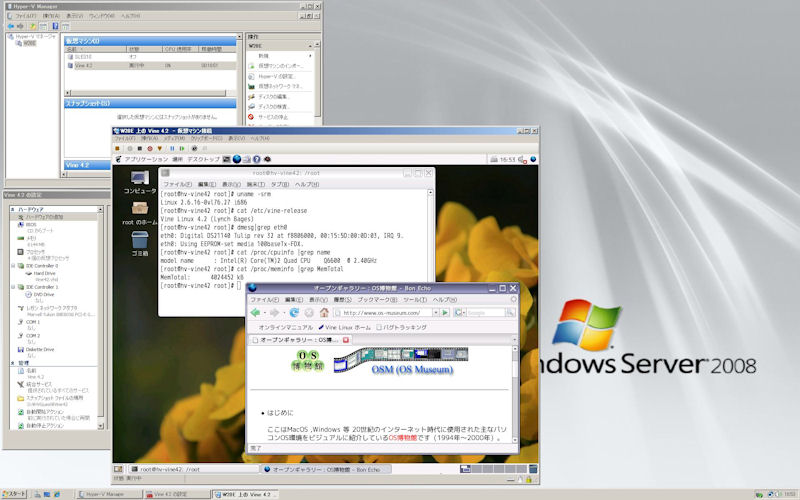
Task: Click the Forward arrow in Hyper-V Manager toolbar
Action: coord(20,26)
